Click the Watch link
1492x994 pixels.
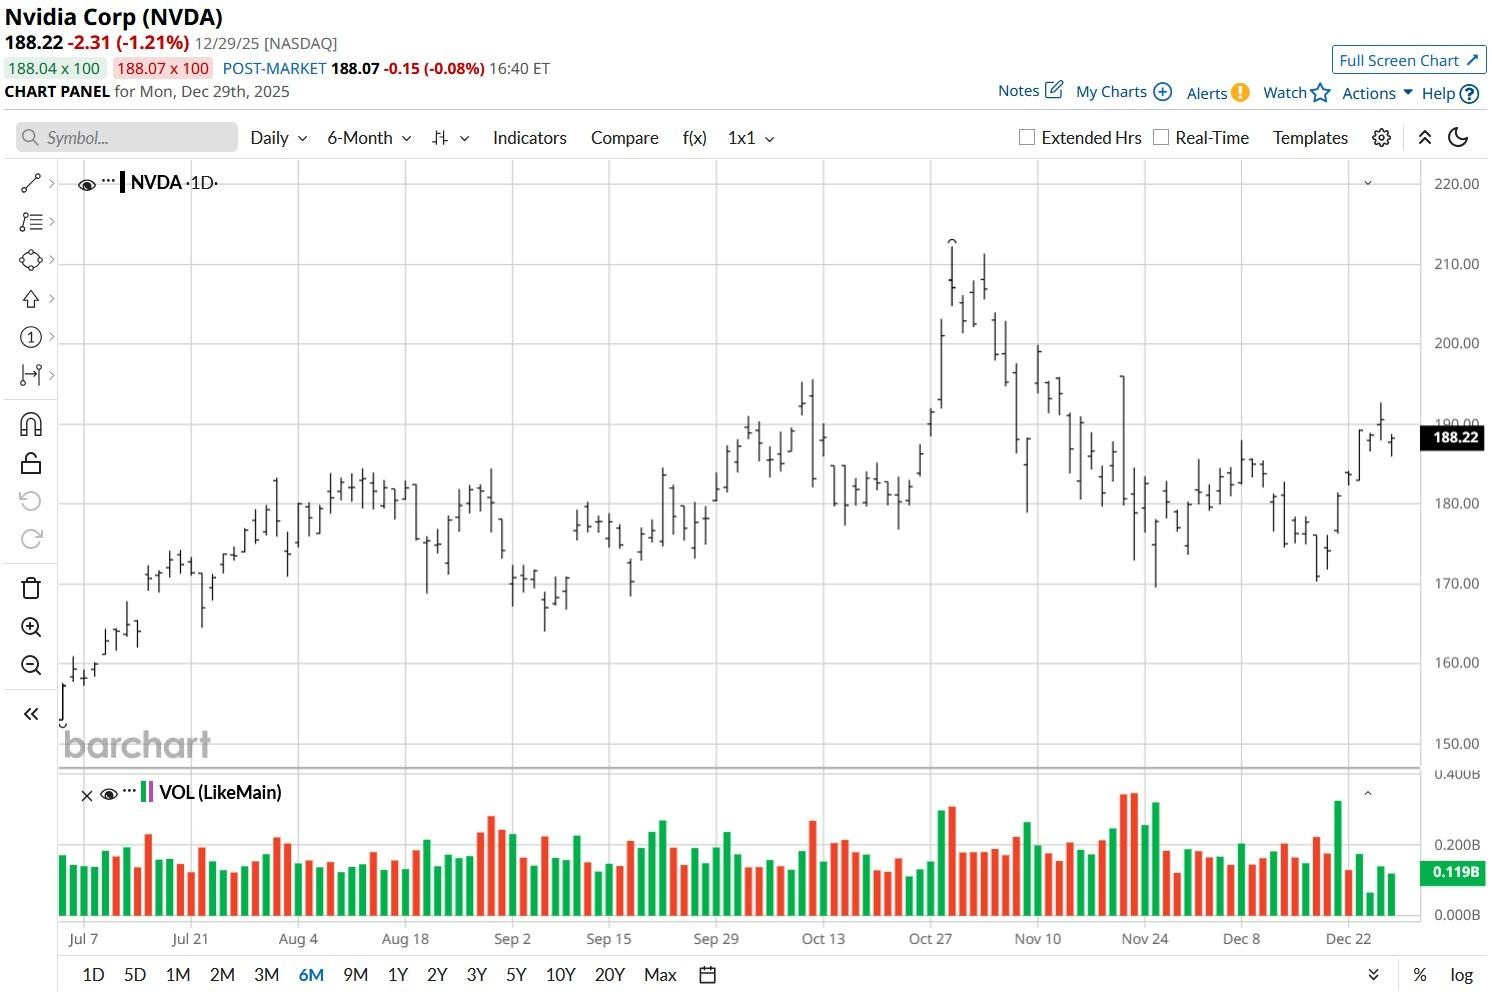point(1284,92)
